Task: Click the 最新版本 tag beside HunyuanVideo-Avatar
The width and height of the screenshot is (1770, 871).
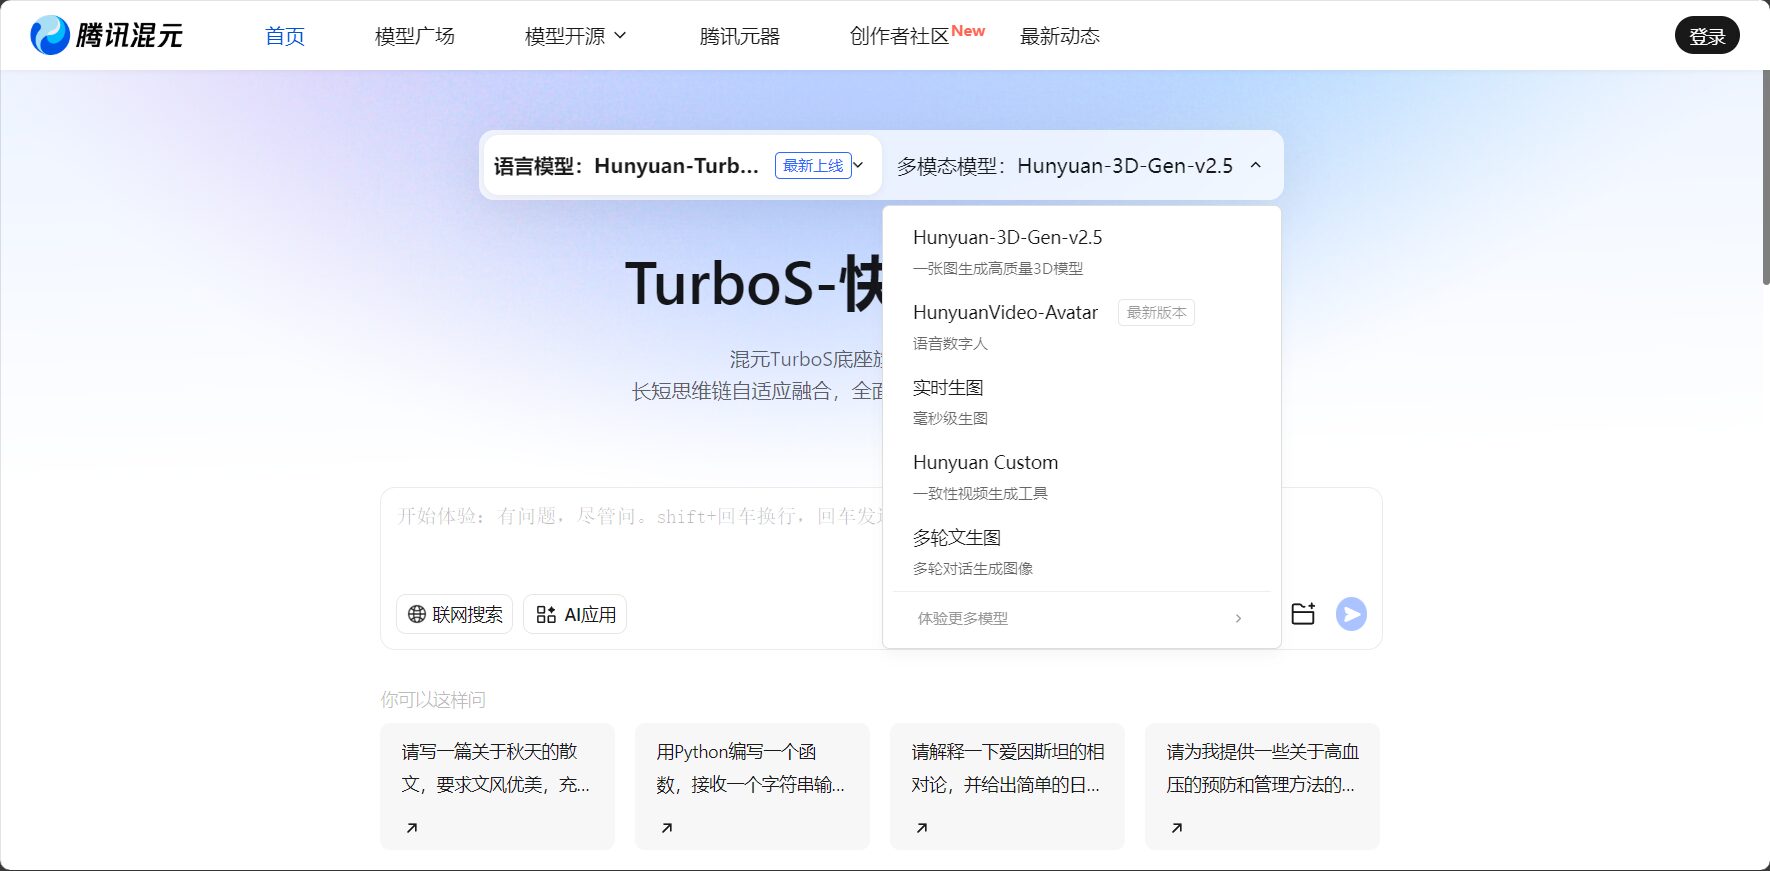Action: [x=1156, y=312]
